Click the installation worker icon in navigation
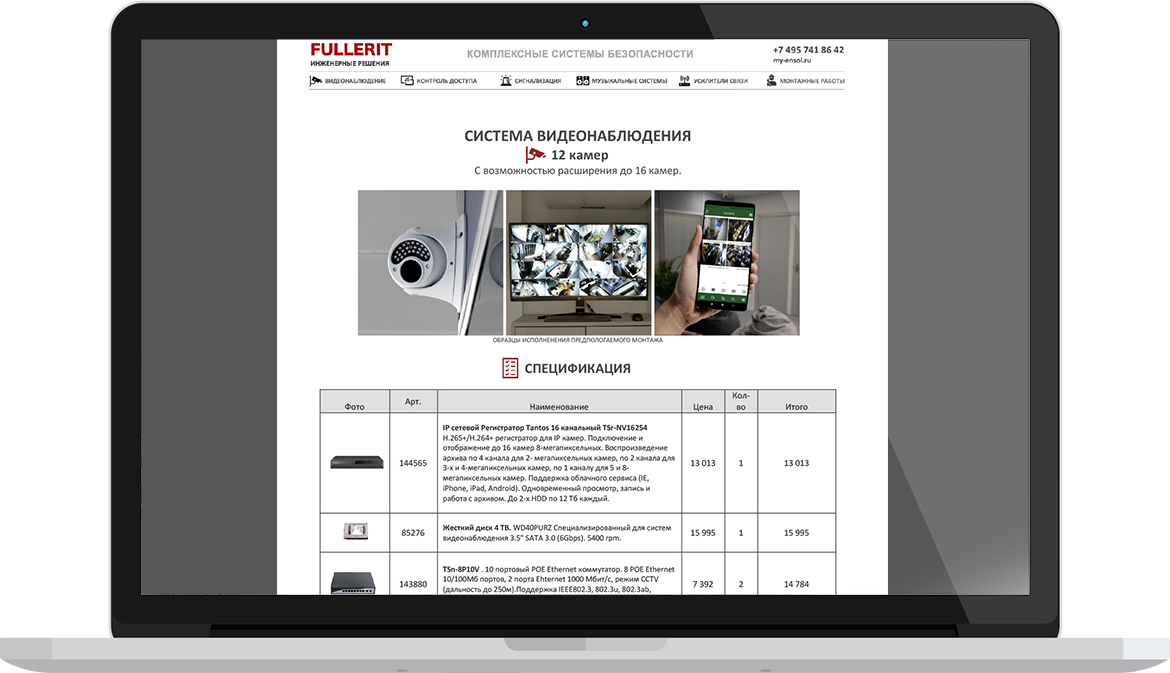1170x673 pixels. (x=772, y=81)
